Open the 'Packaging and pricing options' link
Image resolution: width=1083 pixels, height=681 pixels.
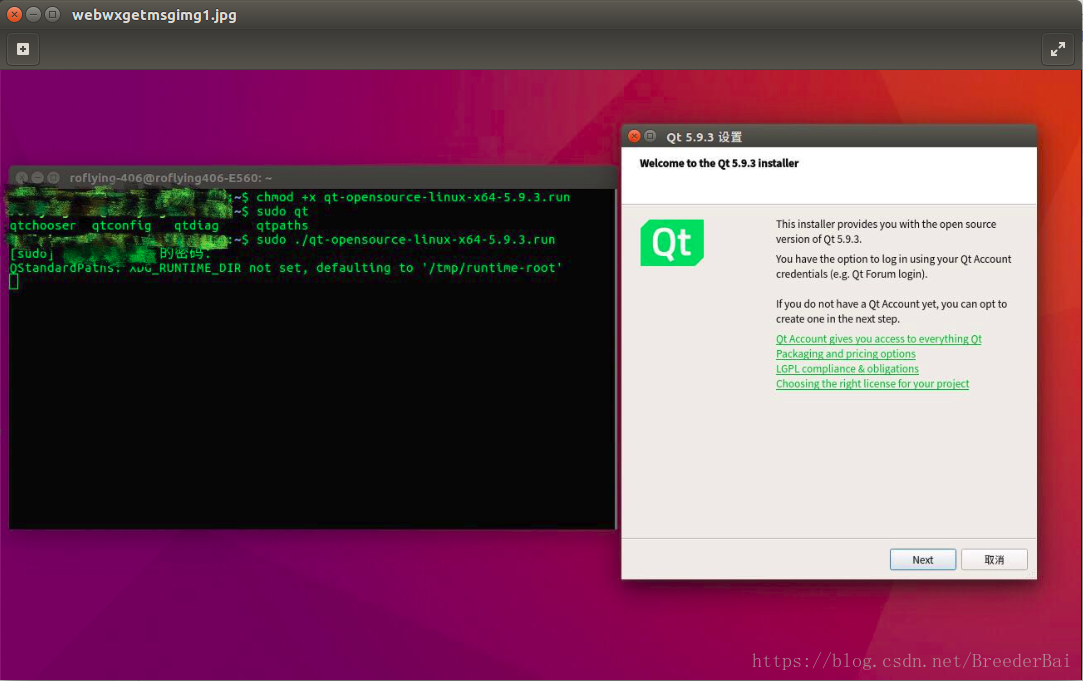tap(845, 354)
